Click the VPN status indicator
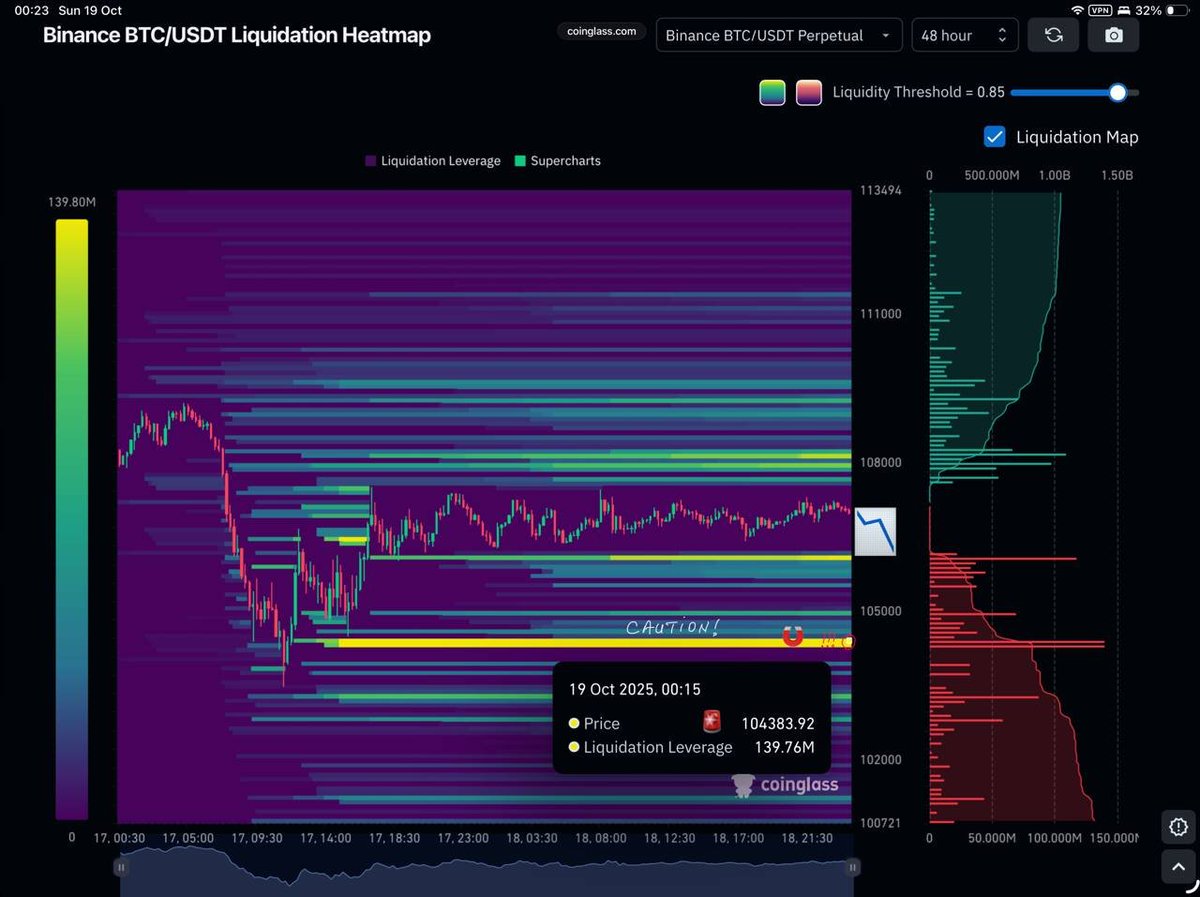Screen dimensions: 1200x897 [1100, 10]
